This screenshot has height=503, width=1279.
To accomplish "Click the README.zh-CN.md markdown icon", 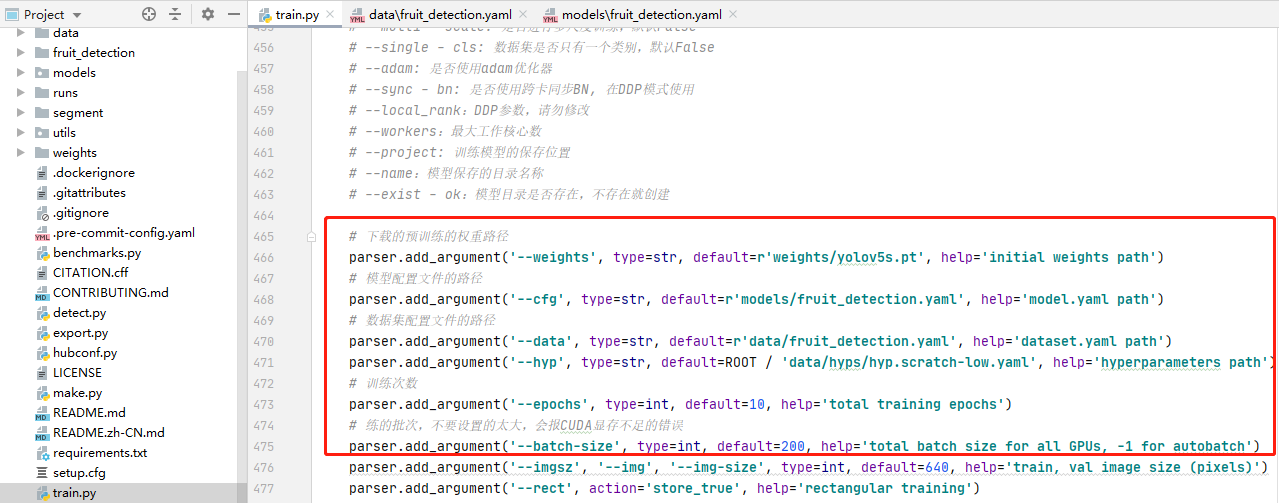I will click(x=41, y=432).
